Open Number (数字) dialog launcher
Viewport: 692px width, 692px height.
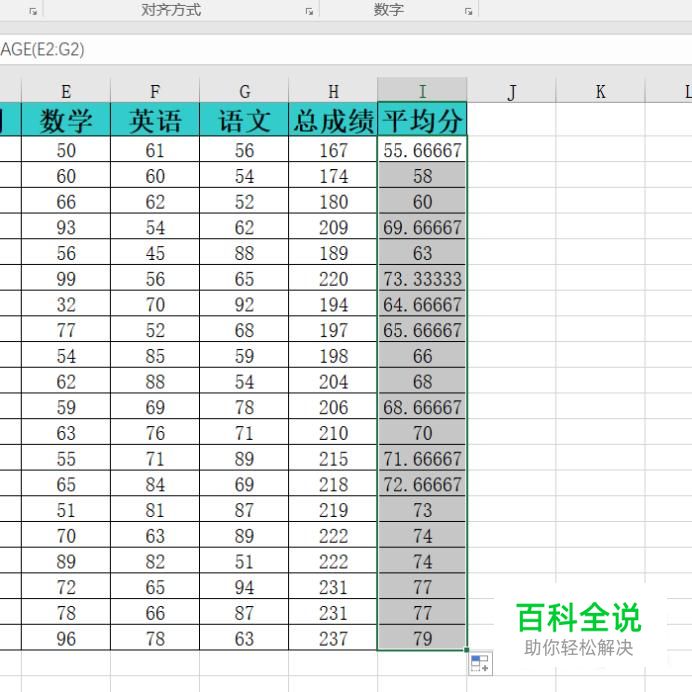469,11
